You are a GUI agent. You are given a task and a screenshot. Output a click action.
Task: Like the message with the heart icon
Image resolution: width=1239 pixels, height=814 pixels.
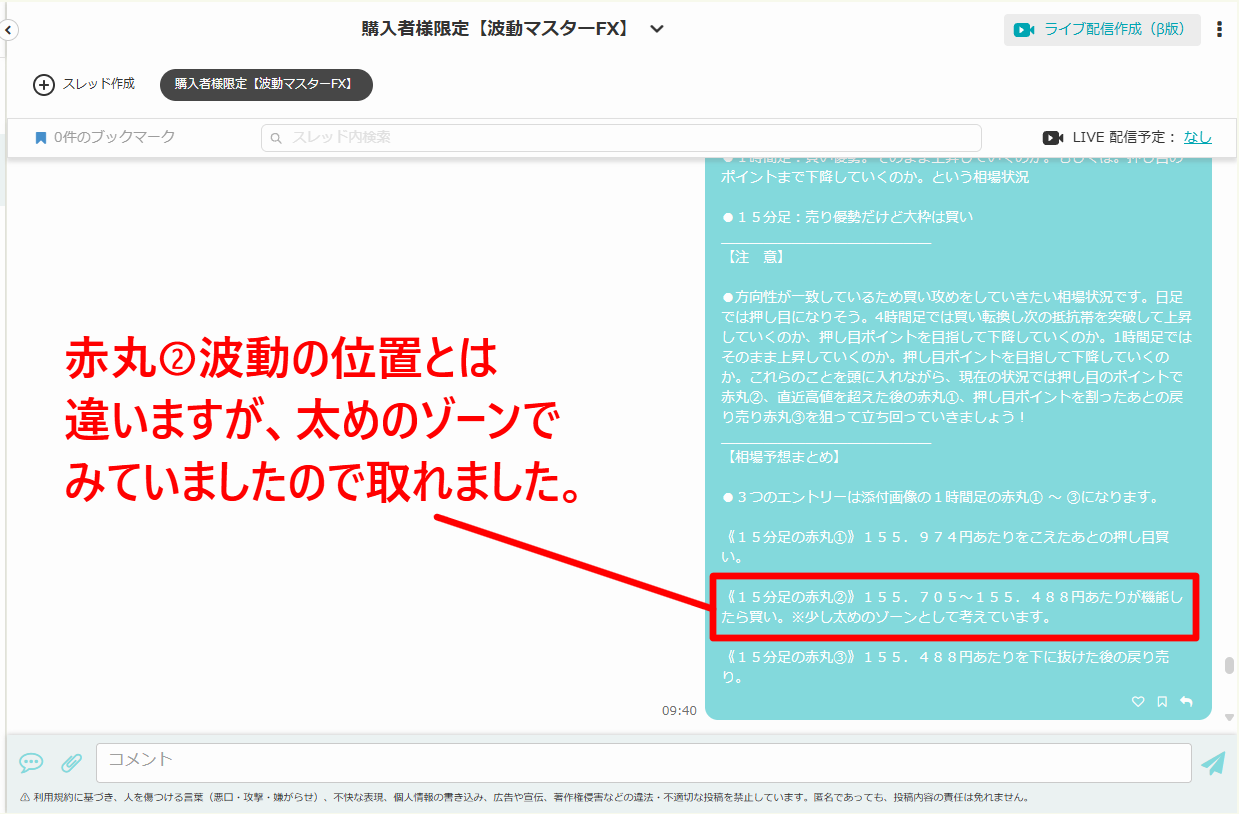tap(1137, 702)
